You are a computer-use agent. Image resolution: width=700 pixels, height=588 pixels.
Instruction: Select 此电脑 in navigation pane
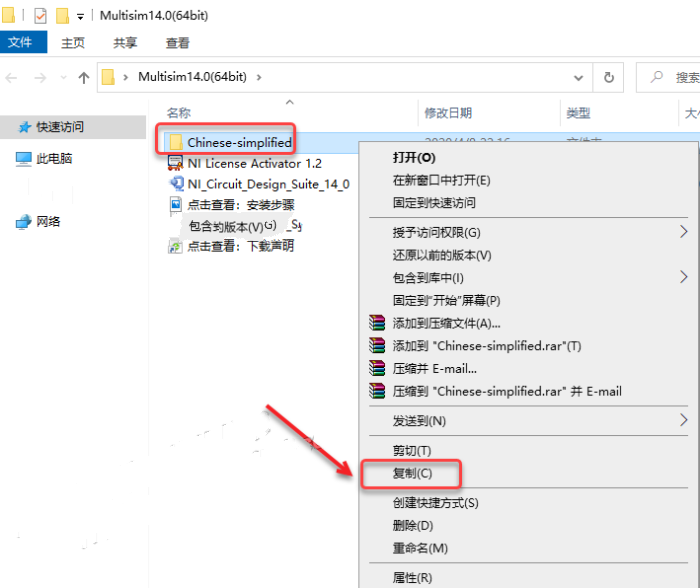coord(54,158)
